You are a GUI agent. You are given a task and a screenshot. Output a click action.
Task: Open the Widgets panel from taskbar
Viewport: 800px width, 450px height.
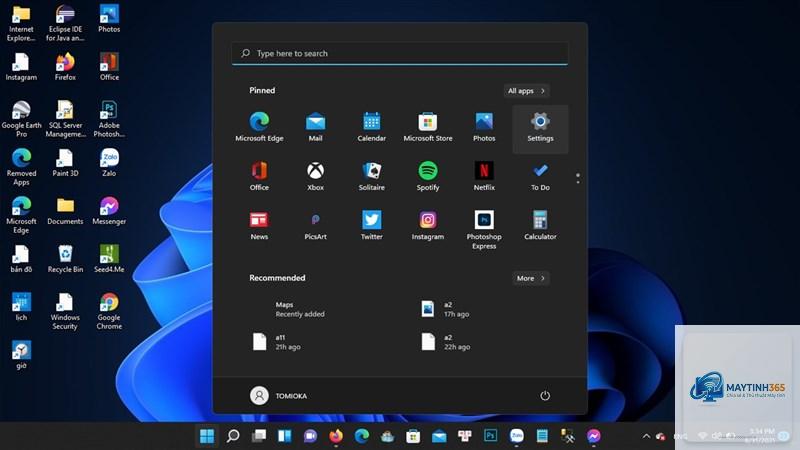pos(284,436)
